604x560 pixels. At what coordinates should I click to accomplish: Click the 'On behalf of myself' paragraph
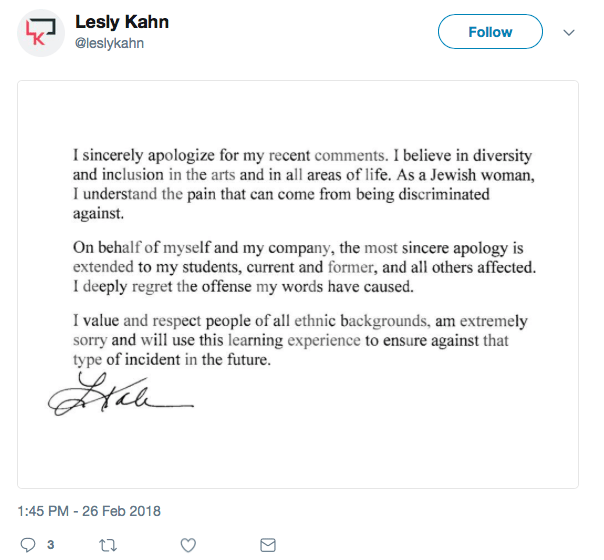pyautogui.click(x=304, y=267)
